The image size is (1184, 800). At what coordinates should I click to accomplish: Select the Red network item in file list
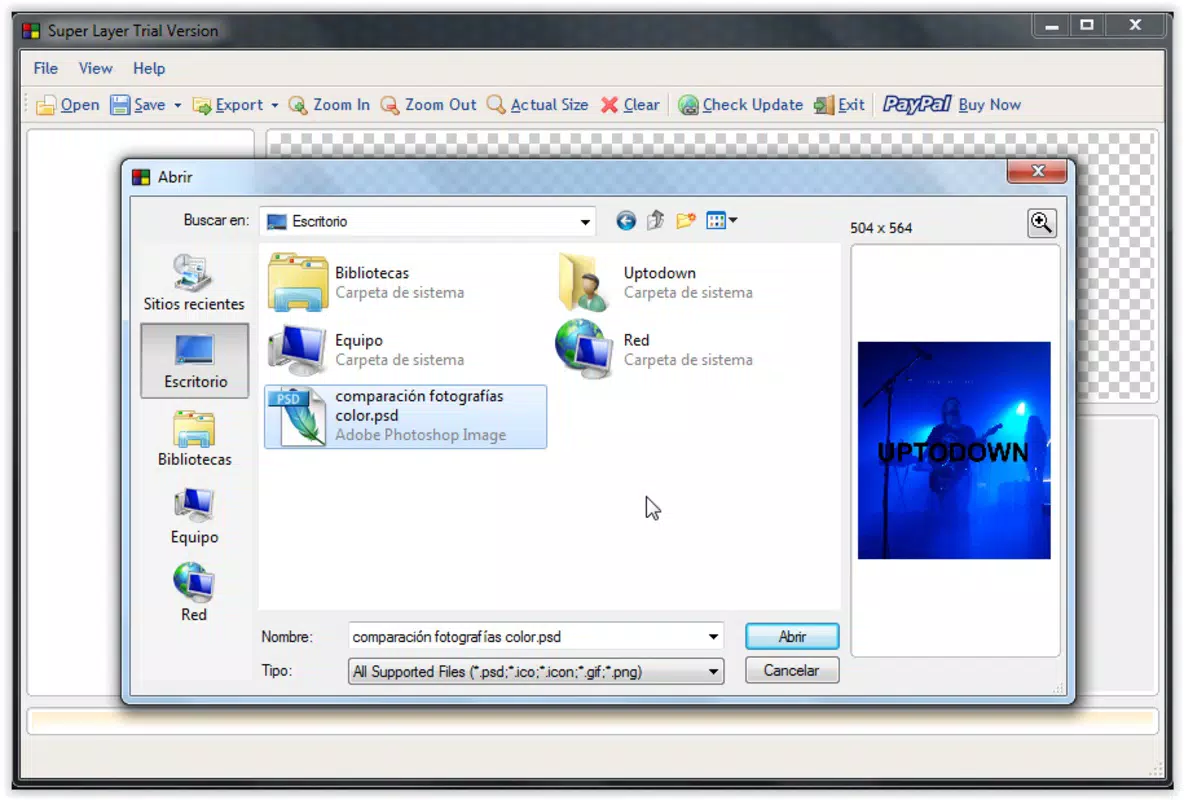tap(654, 350)
